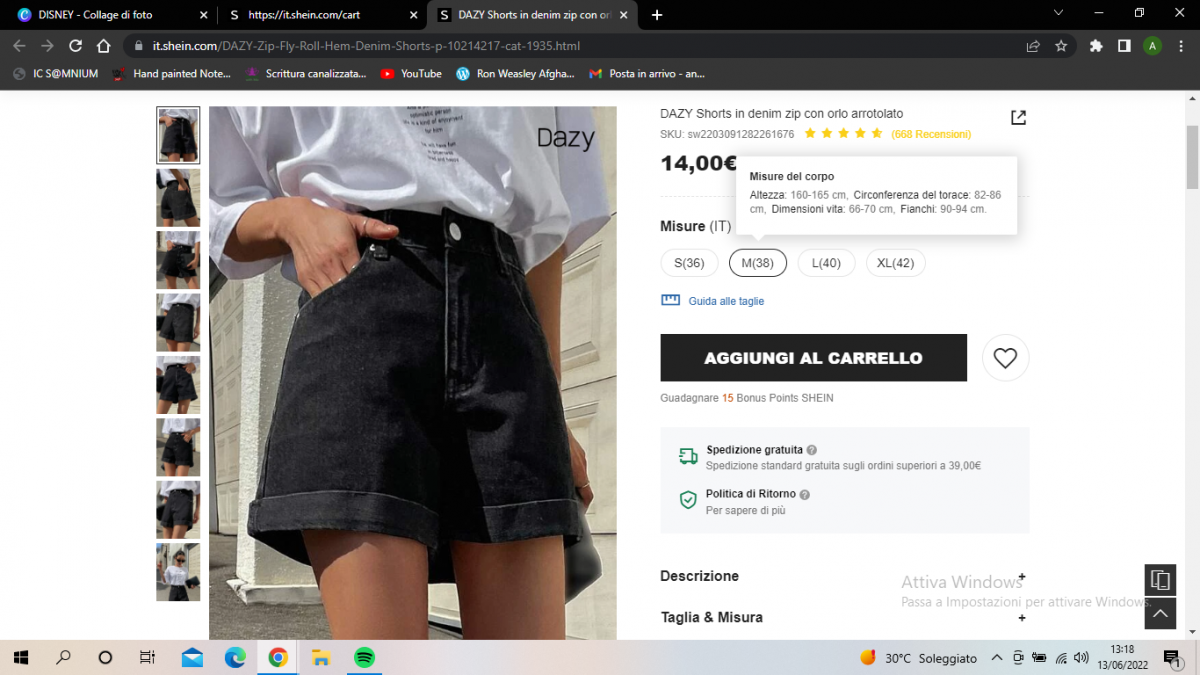Open Microsoft Edge from the taskbar
This screenshot has height=675, width=1200.
tap(235, 658)
